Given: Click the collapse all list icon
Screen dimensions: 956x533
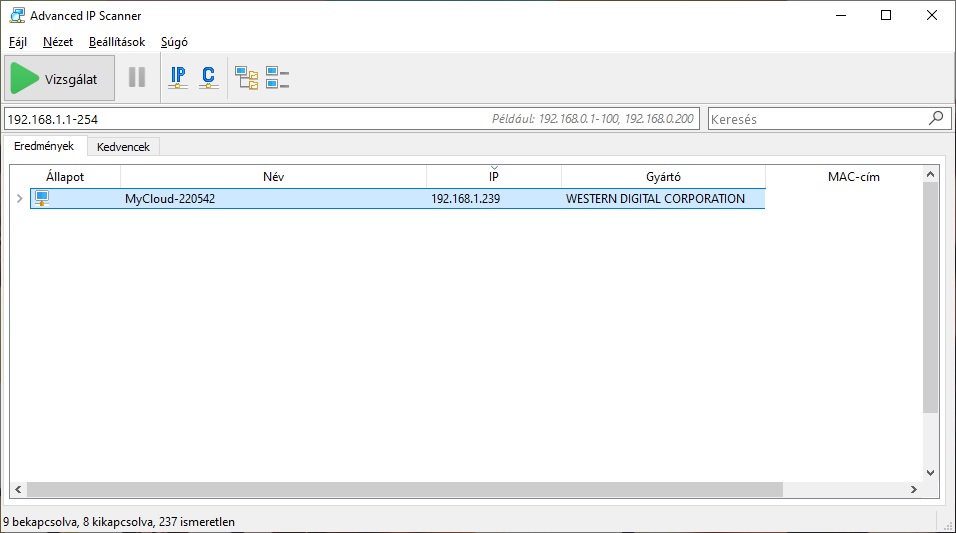Looking at the screenshot, I should coord(277,78).
